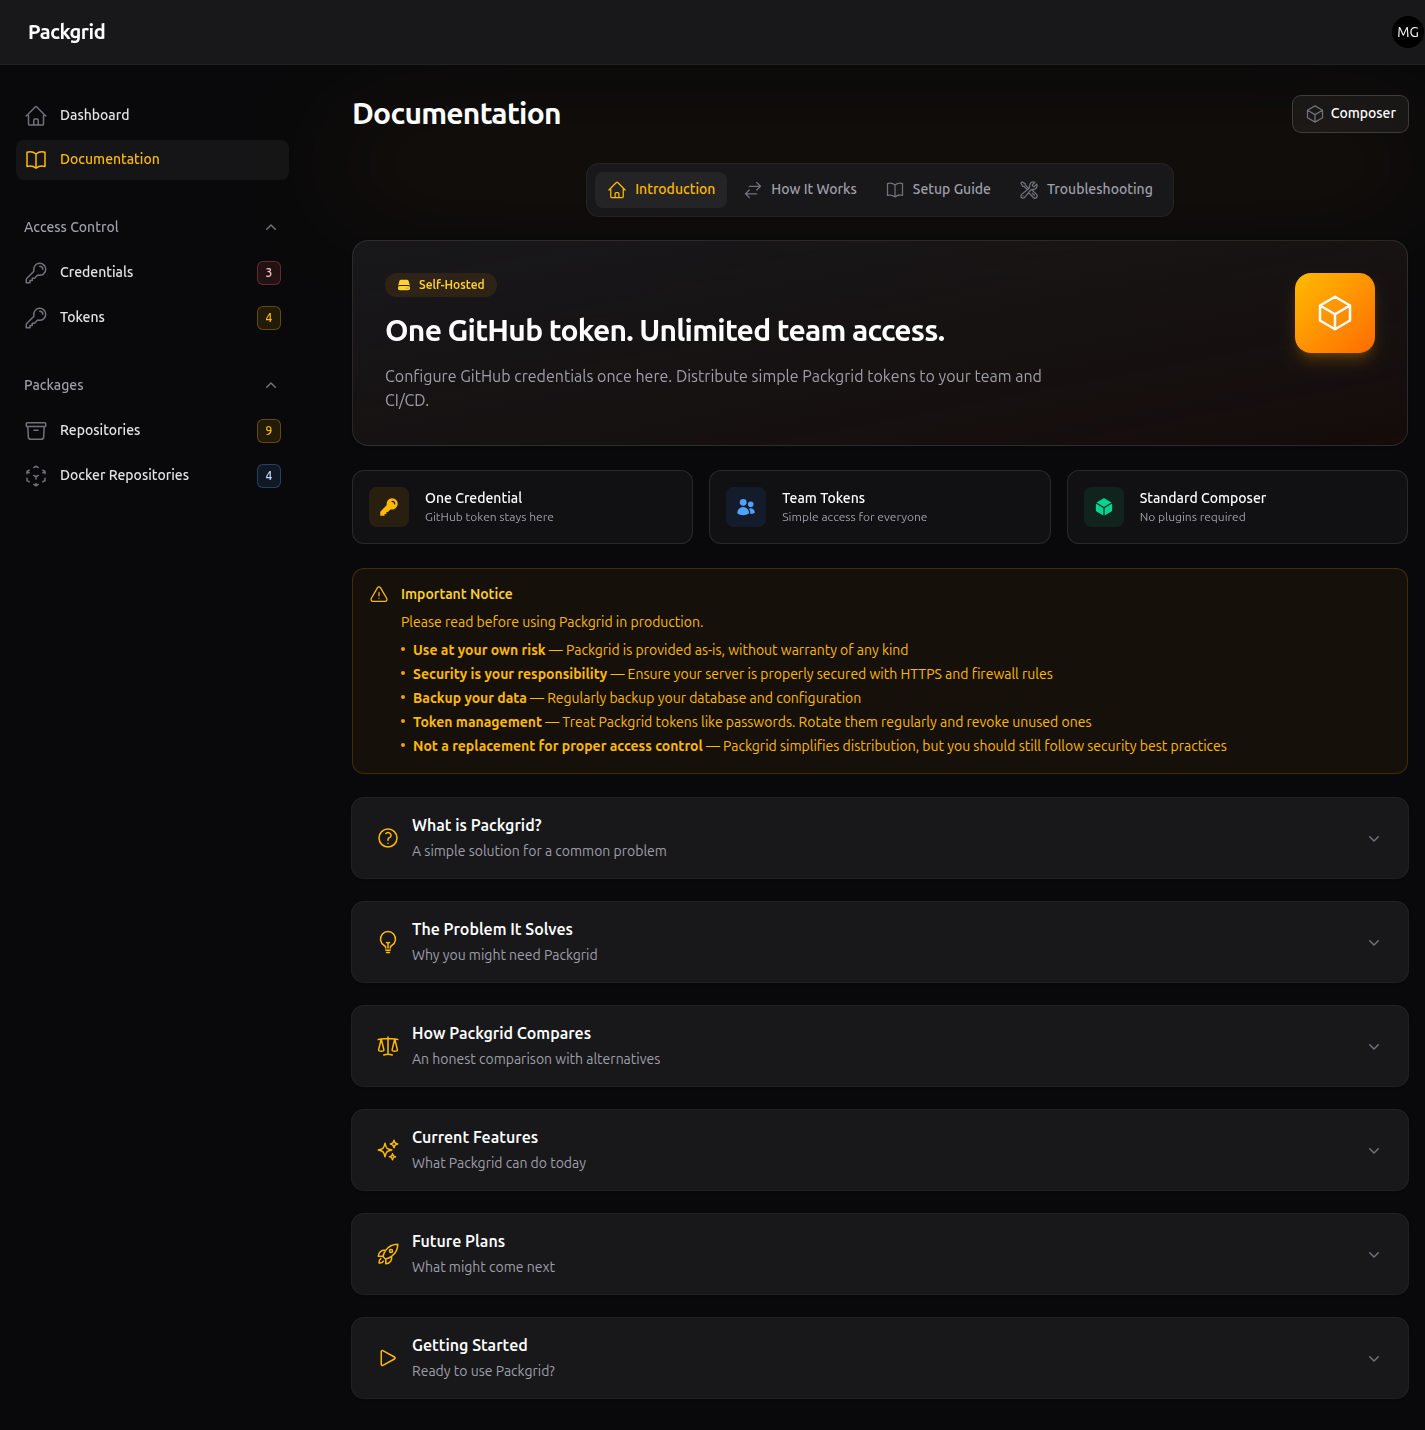Click the Setup Guide book icon

(895, 190)
